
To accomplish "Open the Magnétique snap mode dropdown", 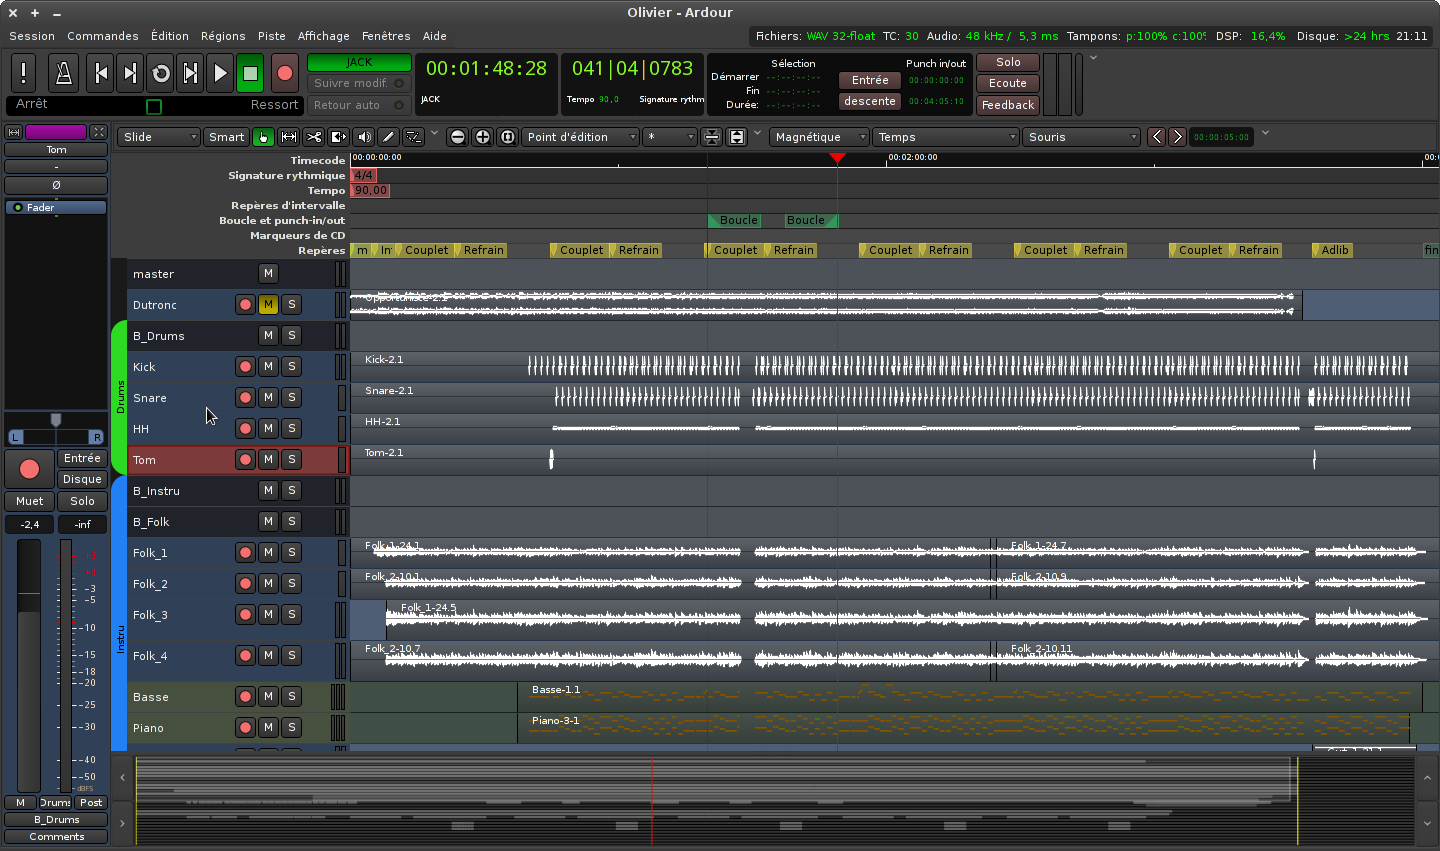I will (819, 137).
